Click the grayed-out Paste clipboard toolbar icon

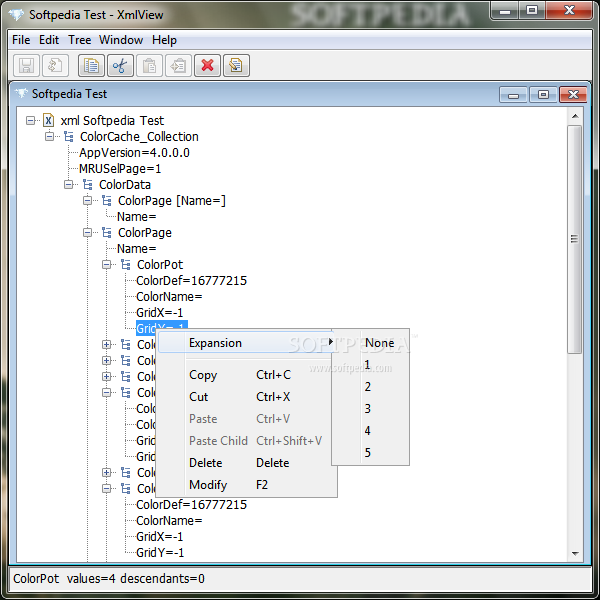[x=149, y=65]
